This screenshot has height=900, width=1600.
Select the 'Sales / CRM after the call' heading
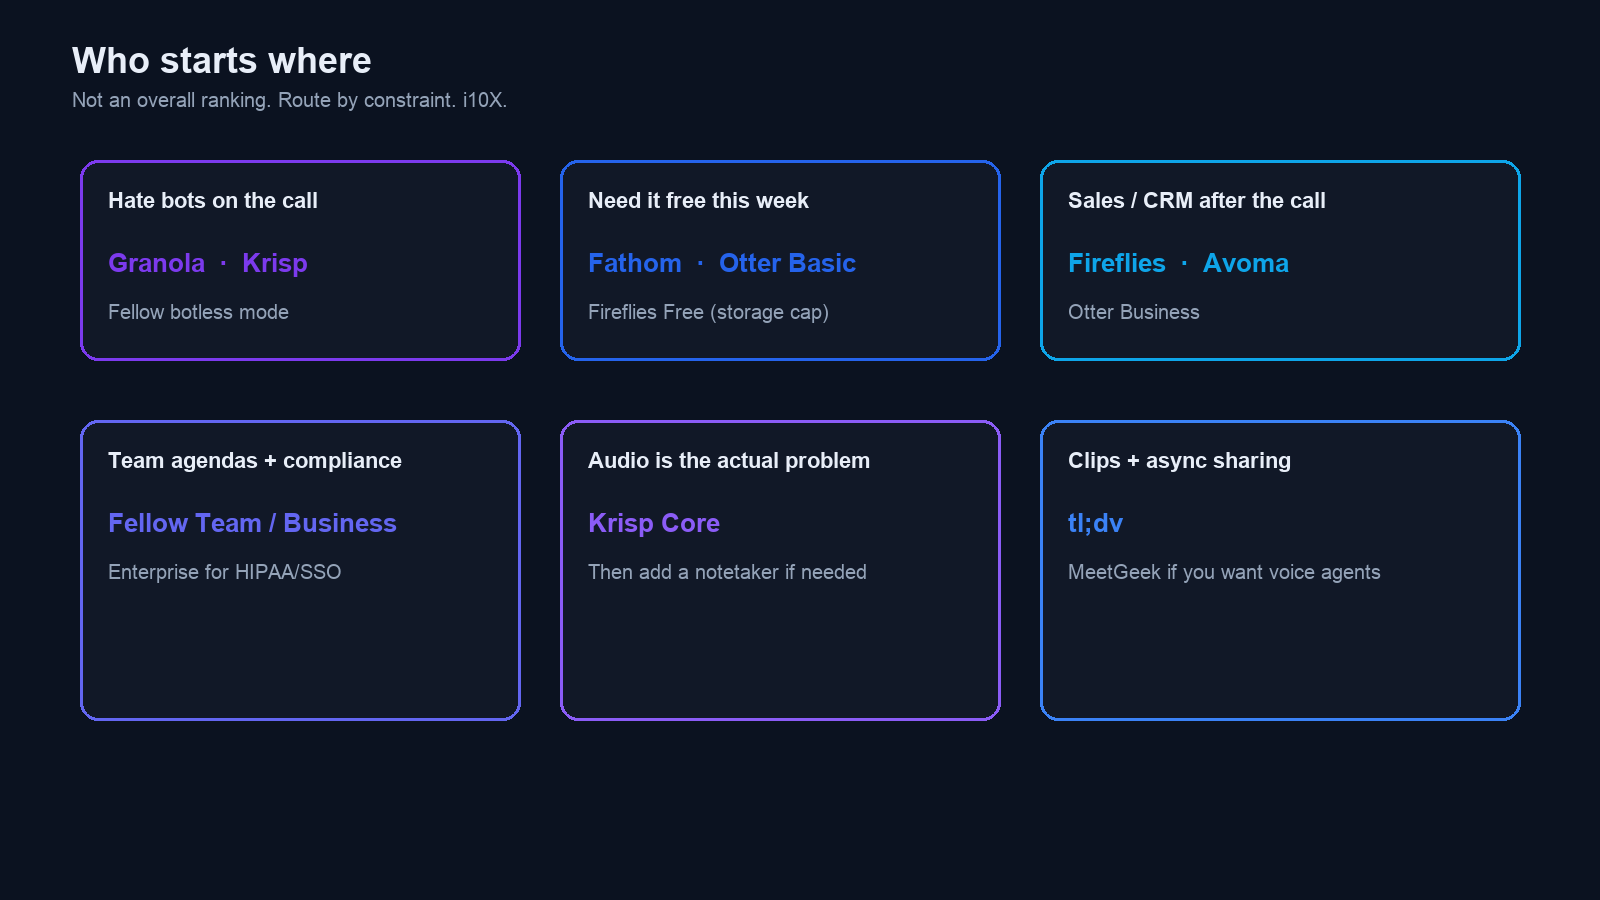click(x=1196, y=200)
